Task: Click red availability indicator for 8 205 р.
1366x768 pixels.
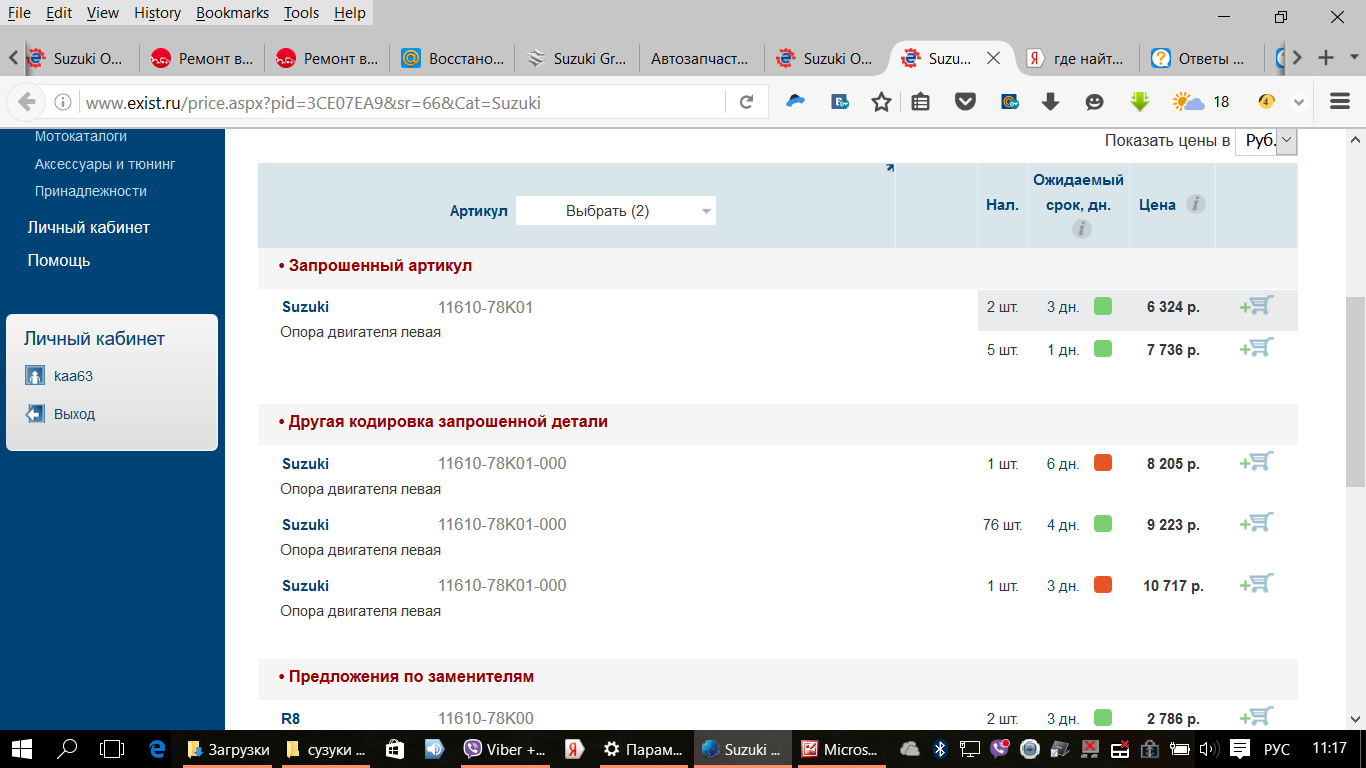Action: click(x=1103, y=462)
